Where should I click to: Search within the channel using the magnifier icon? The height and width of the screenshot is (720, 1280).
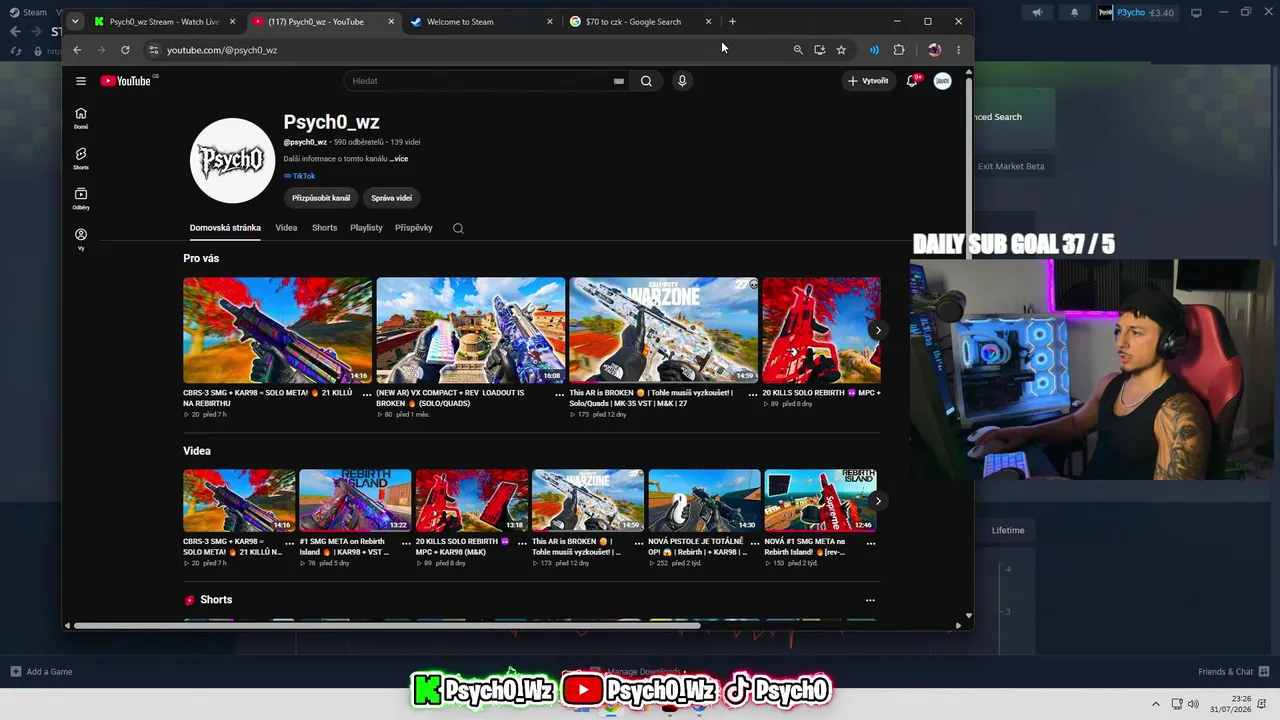[458, 228]
